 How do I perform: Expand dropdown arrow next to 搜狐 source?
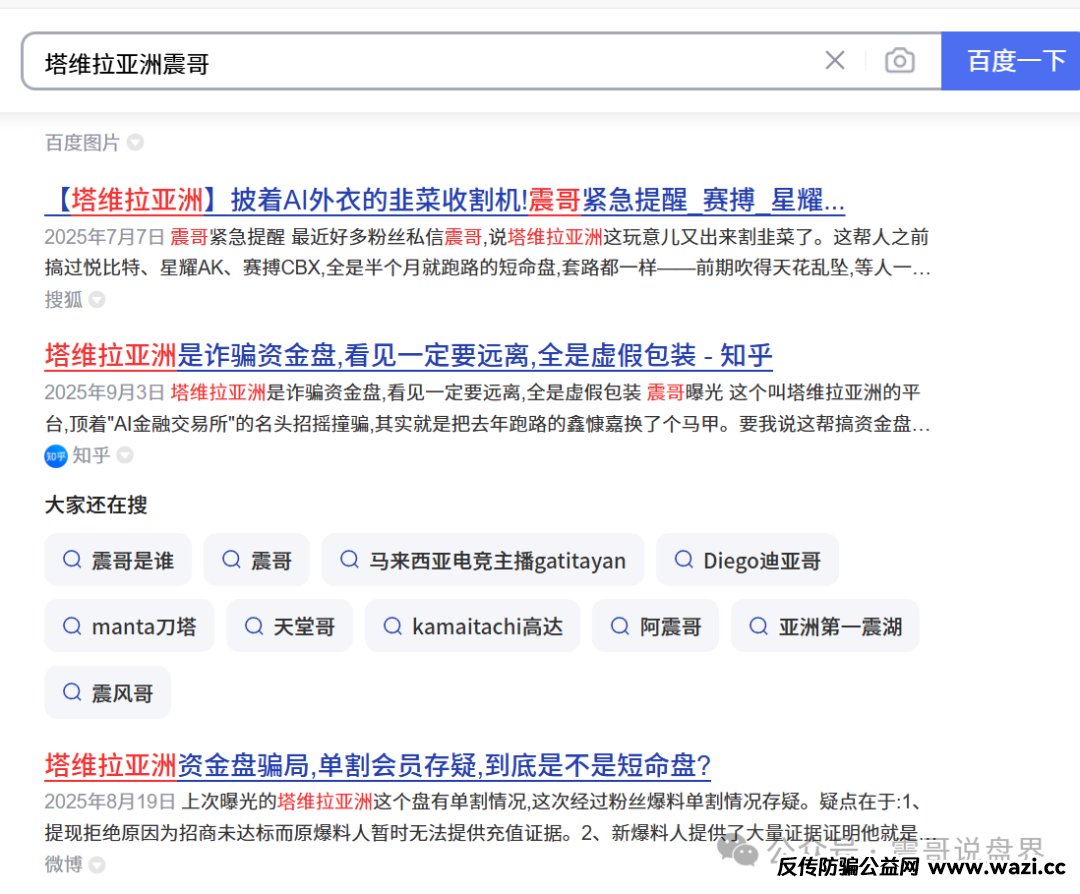tap(97, 300)
